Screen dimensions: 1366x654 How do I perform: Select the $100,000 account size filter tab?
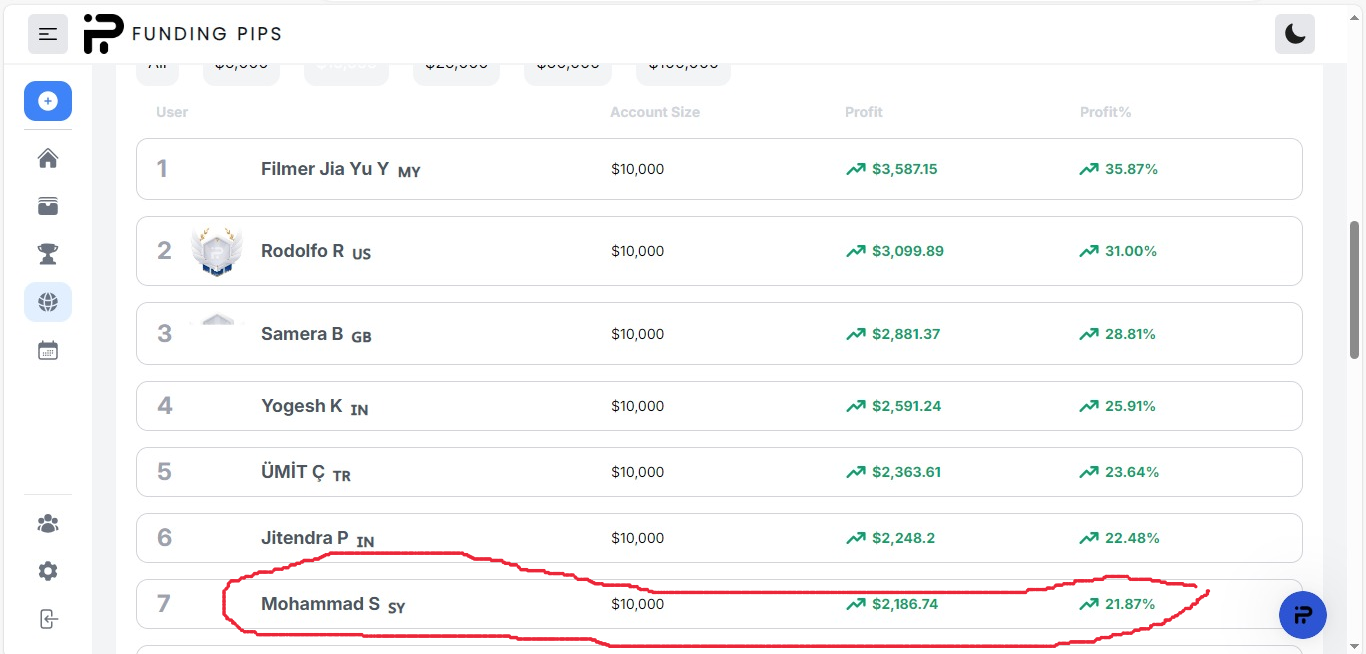point(683,70)
